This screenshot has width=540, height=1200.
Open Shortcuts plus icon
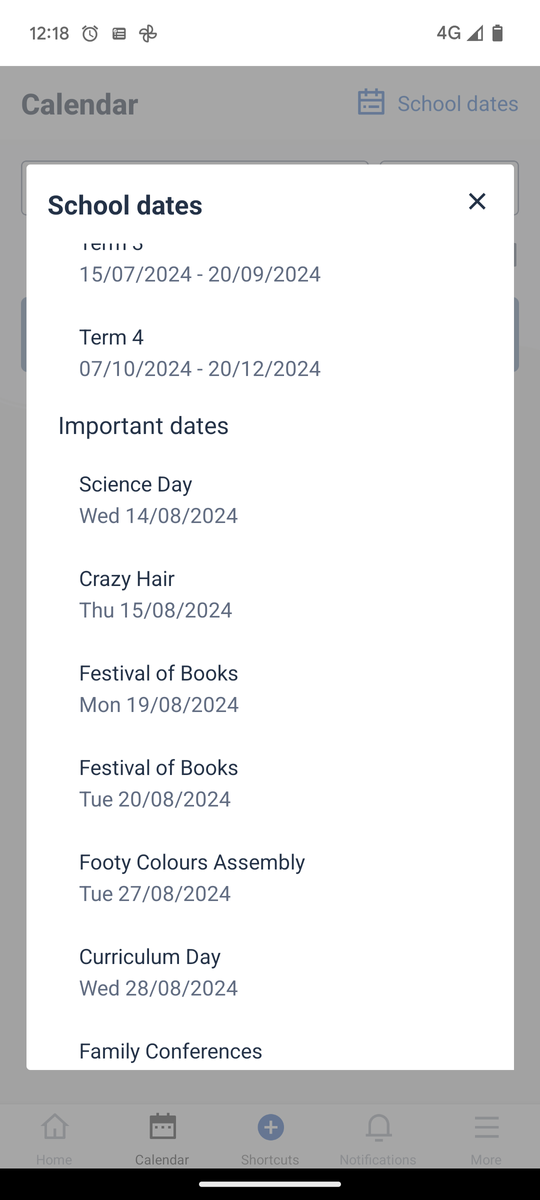point(270,1127)
